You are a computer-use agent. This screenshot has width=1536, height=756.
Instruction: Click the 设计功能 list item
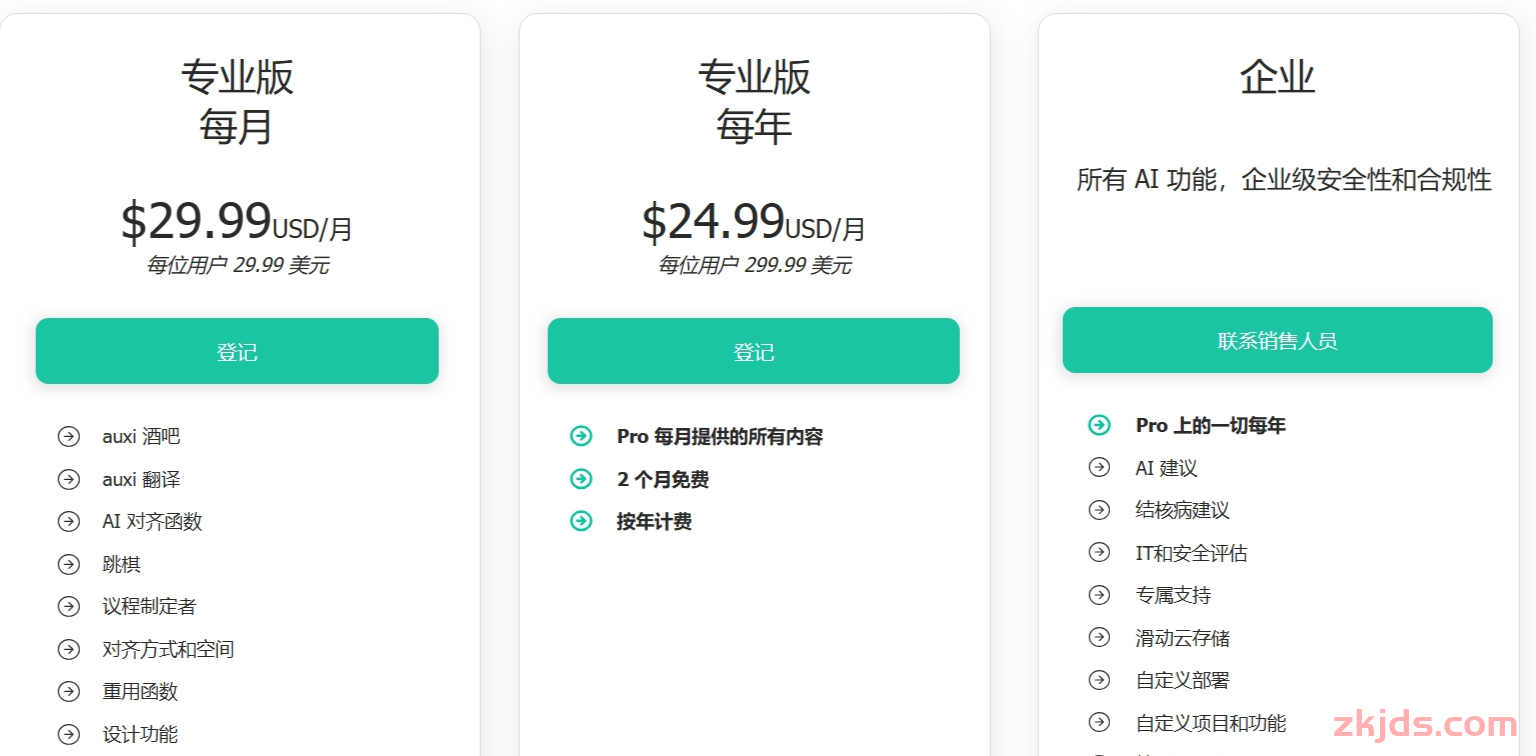click(x=140, y=734)
